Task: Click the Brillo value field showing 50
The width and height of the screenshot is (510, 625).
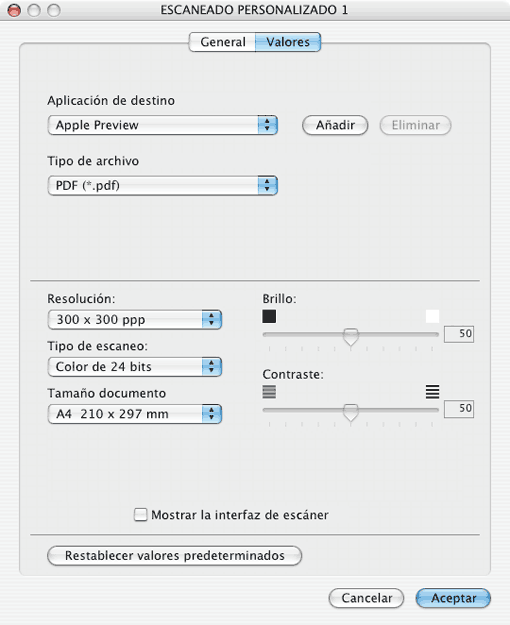Action: pos(459,334)
